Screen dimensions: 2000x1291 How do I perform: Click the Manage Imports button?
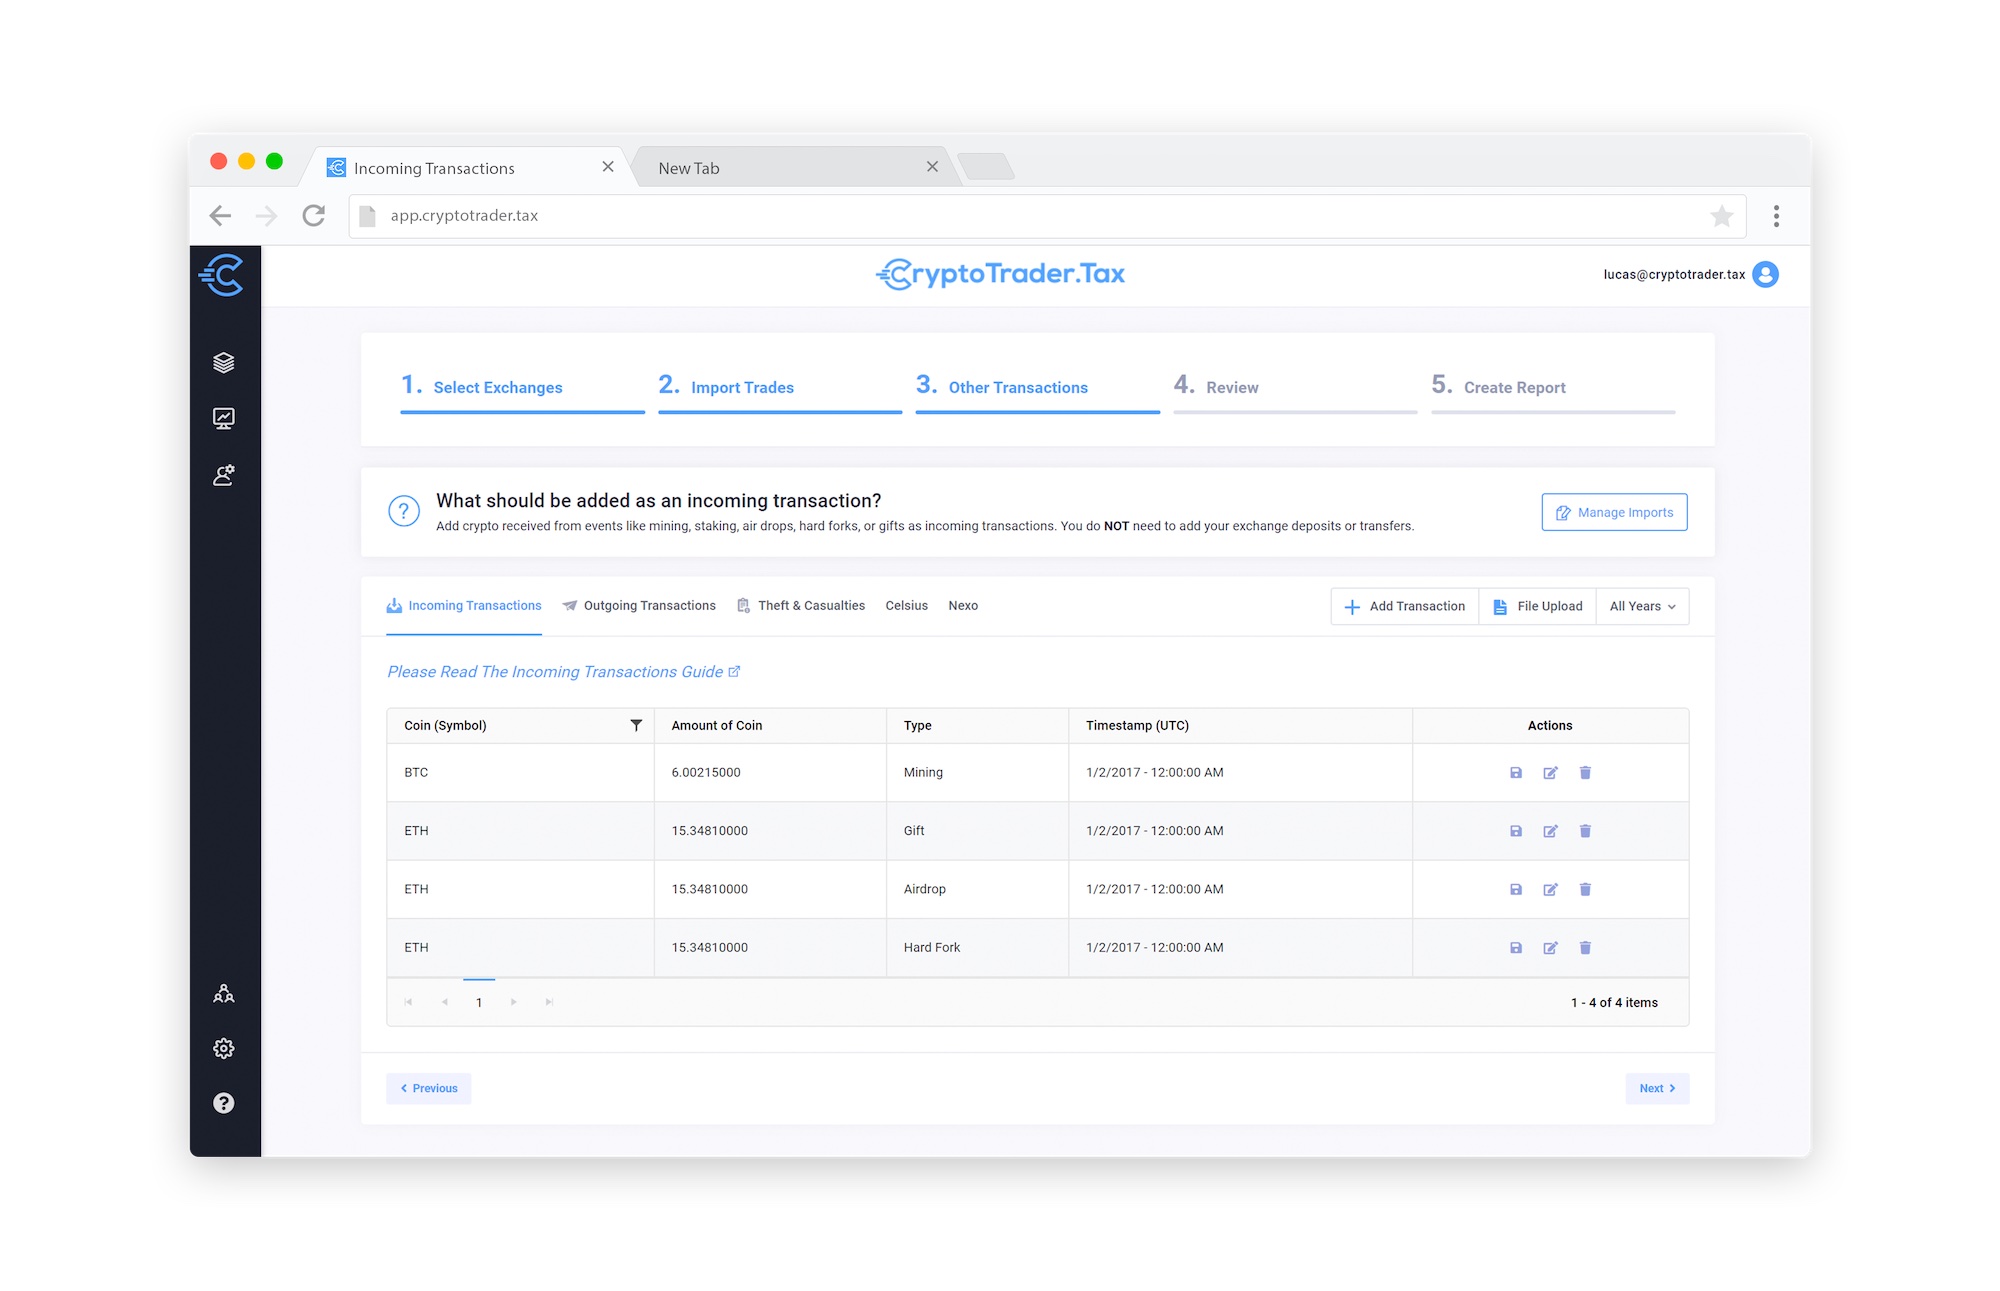[x=1613, y=511]
